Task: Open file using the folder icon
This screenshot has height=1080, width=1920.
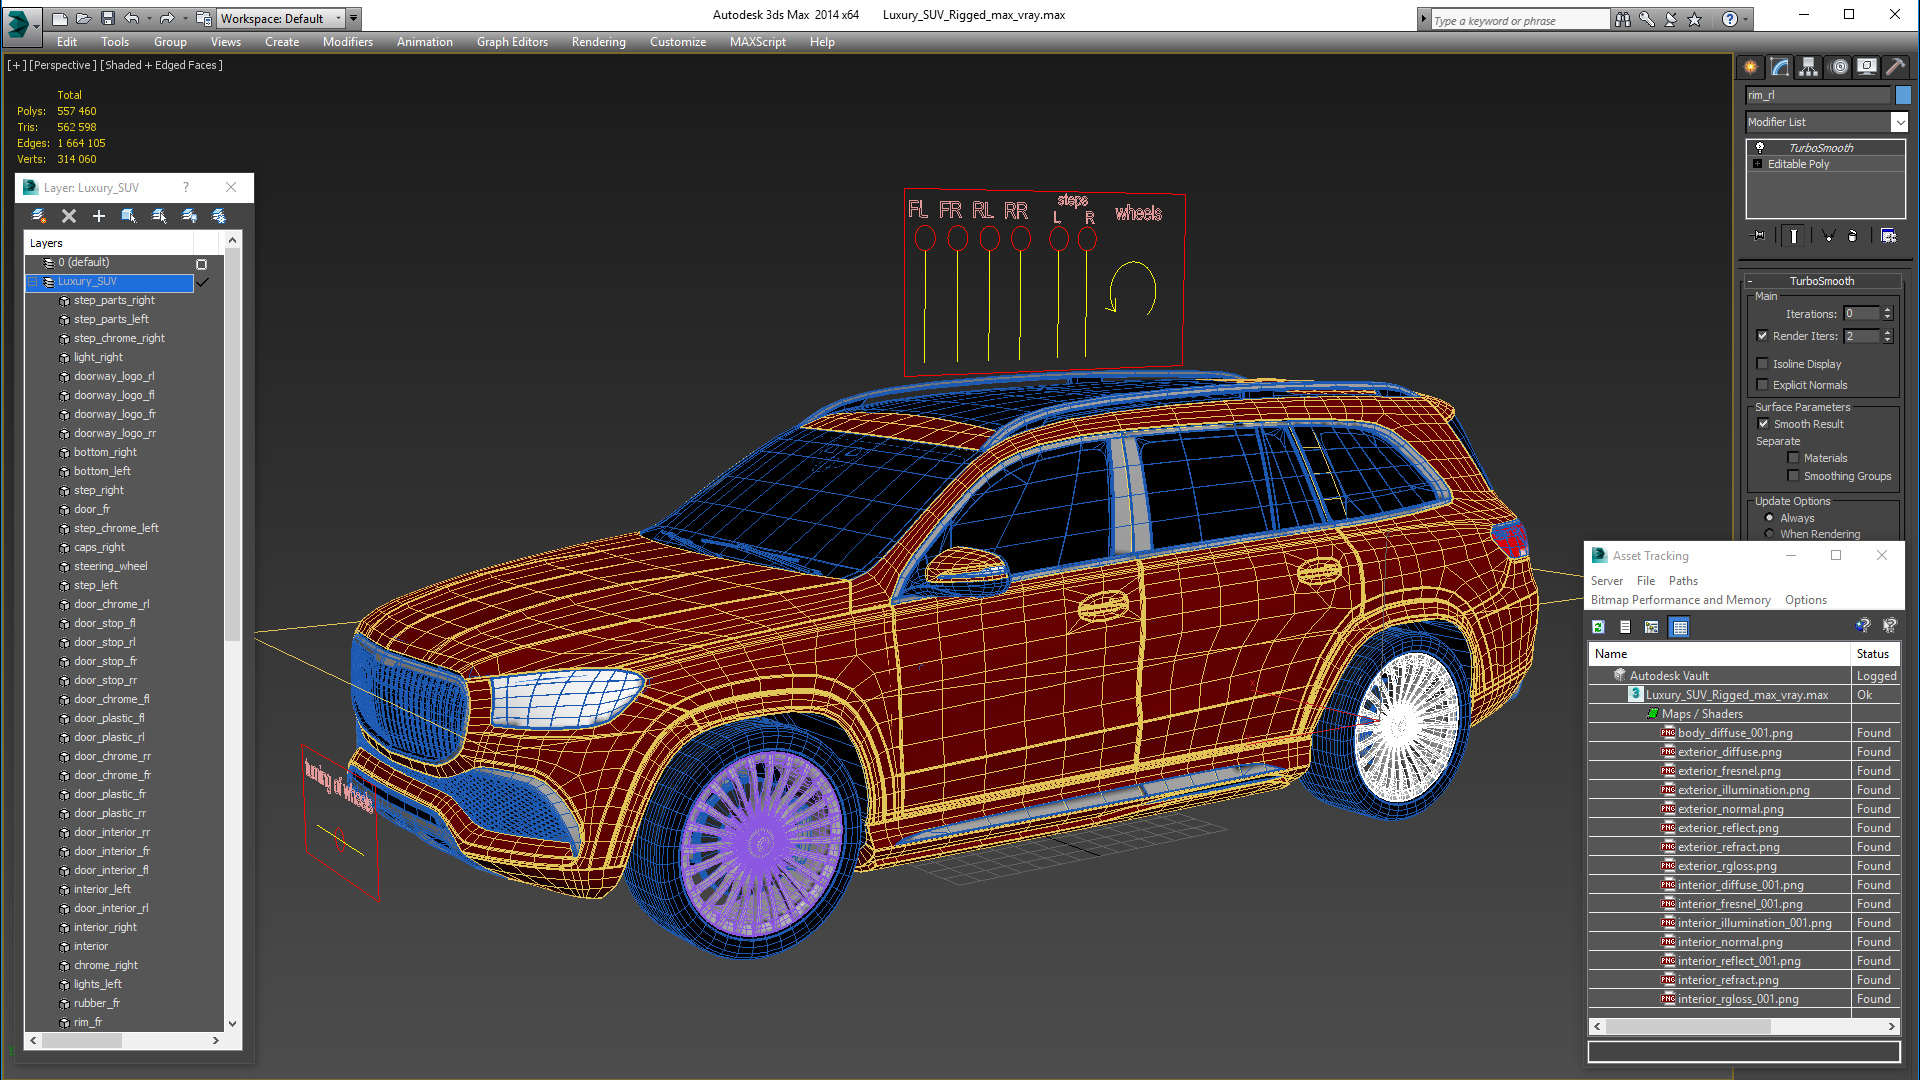Action: 84,18
